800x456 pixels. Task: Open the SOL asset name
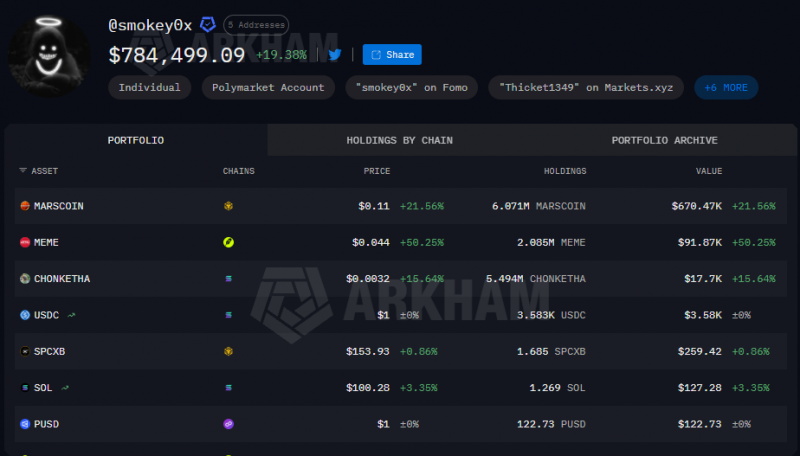coord(43,388)
